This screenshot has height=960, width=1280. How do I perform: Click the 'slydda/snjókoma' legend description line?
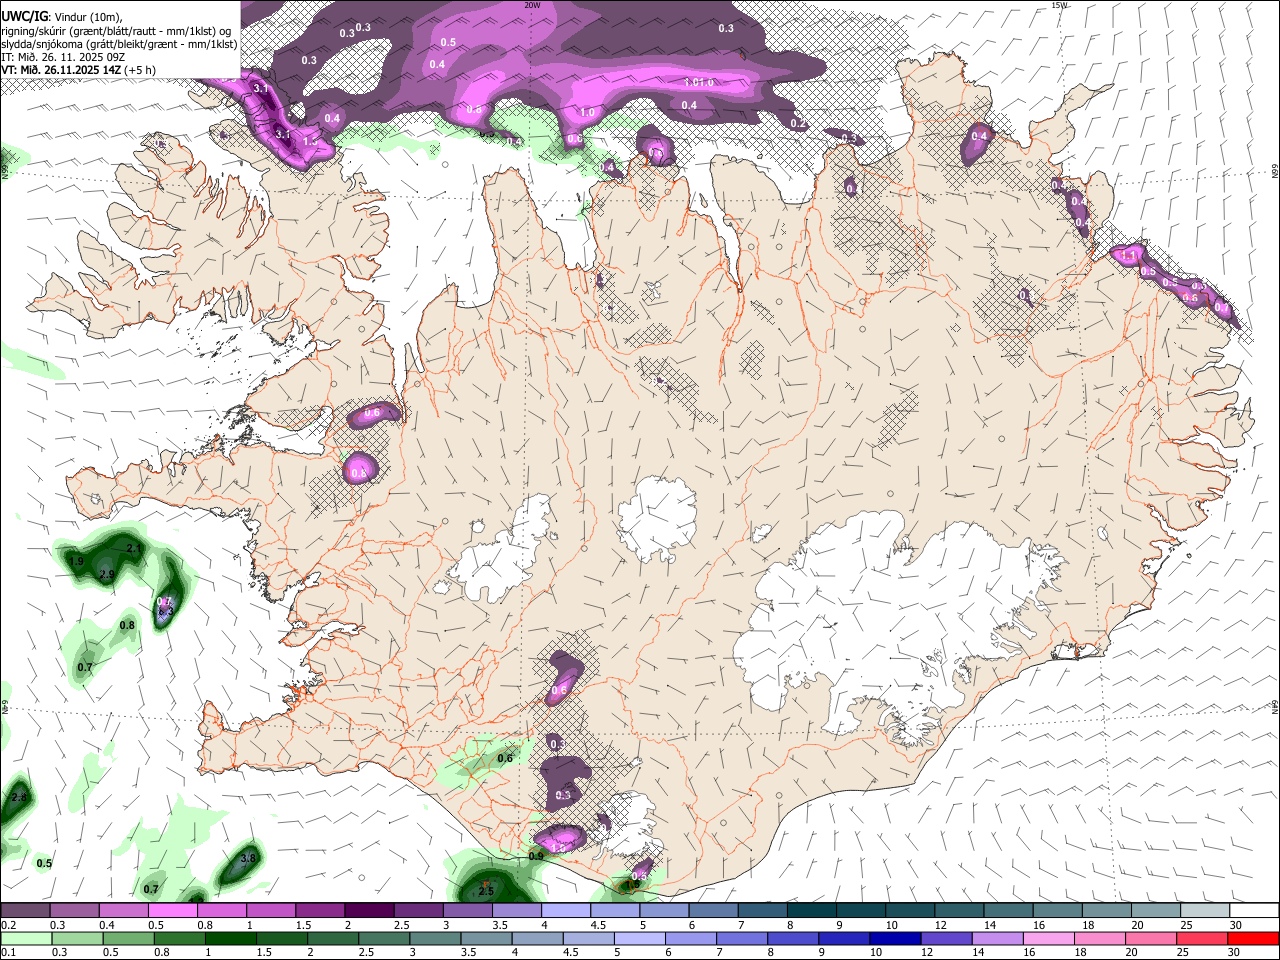pos(119,44)
